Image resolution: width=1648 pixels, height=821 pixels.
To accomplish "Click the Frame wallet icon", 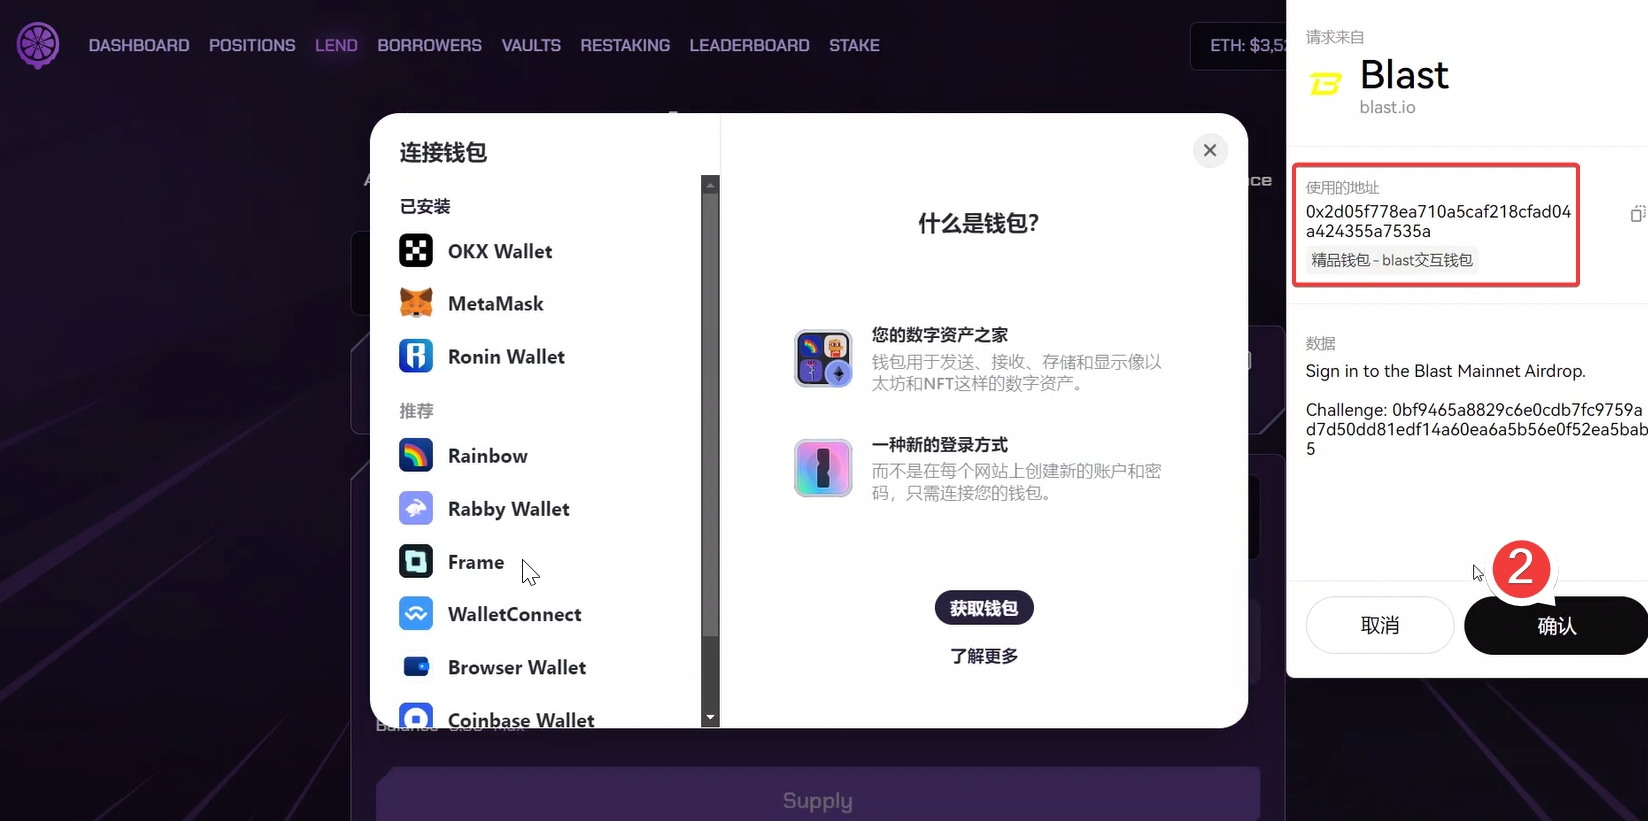I will [416, 562].
